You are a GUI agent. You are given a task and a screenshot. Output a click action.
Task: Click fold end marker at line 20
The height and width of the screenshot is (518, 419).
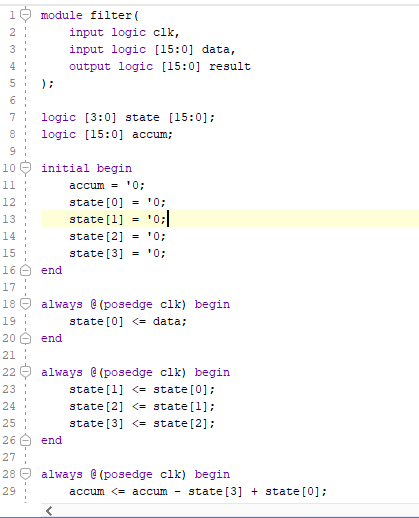point(25,338)
